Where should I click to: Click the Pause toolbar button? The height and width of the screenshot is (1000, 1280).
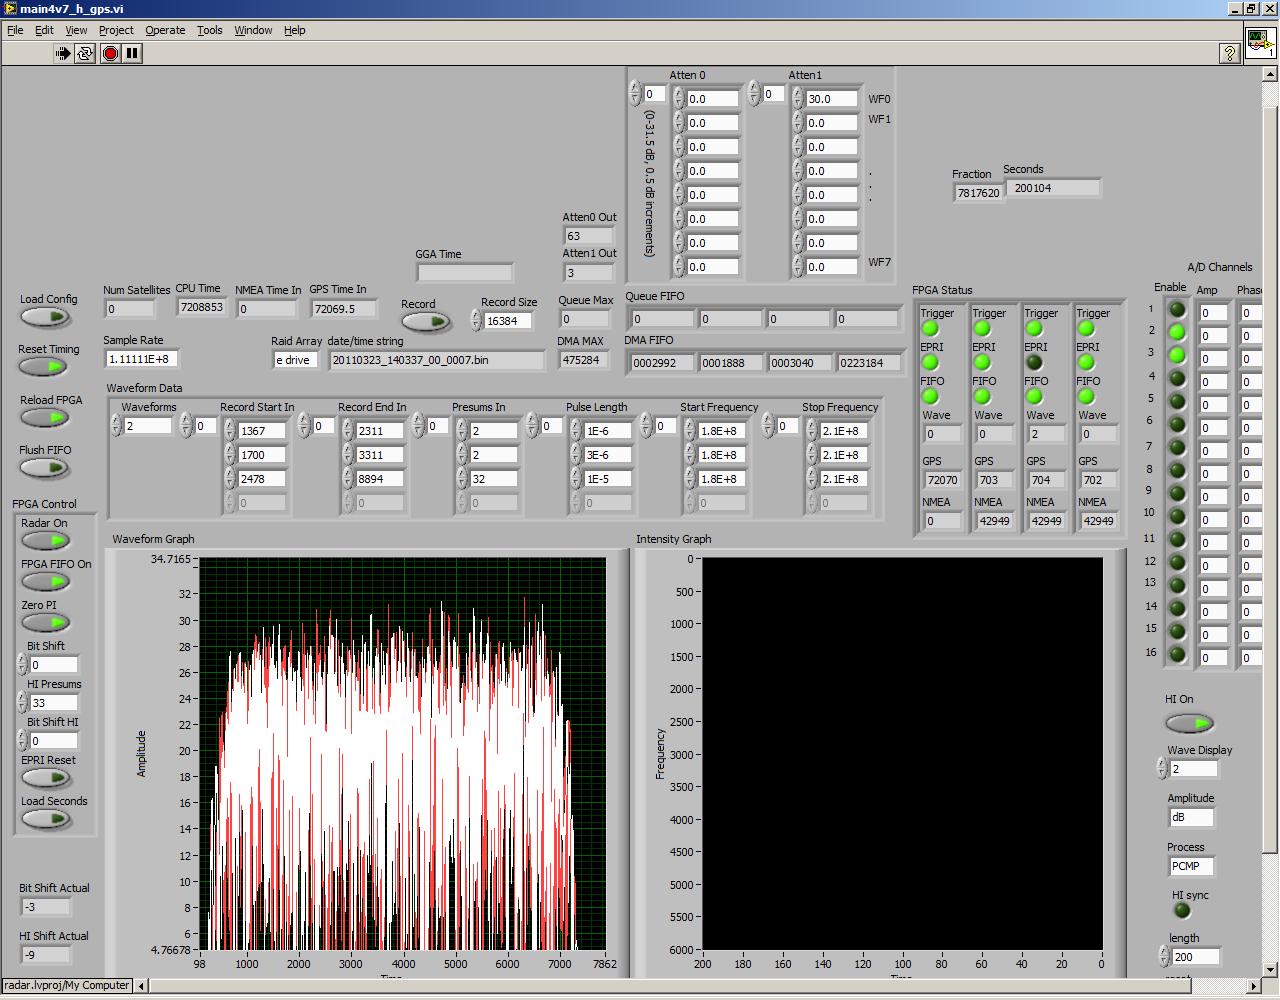[x=132, y=53]
